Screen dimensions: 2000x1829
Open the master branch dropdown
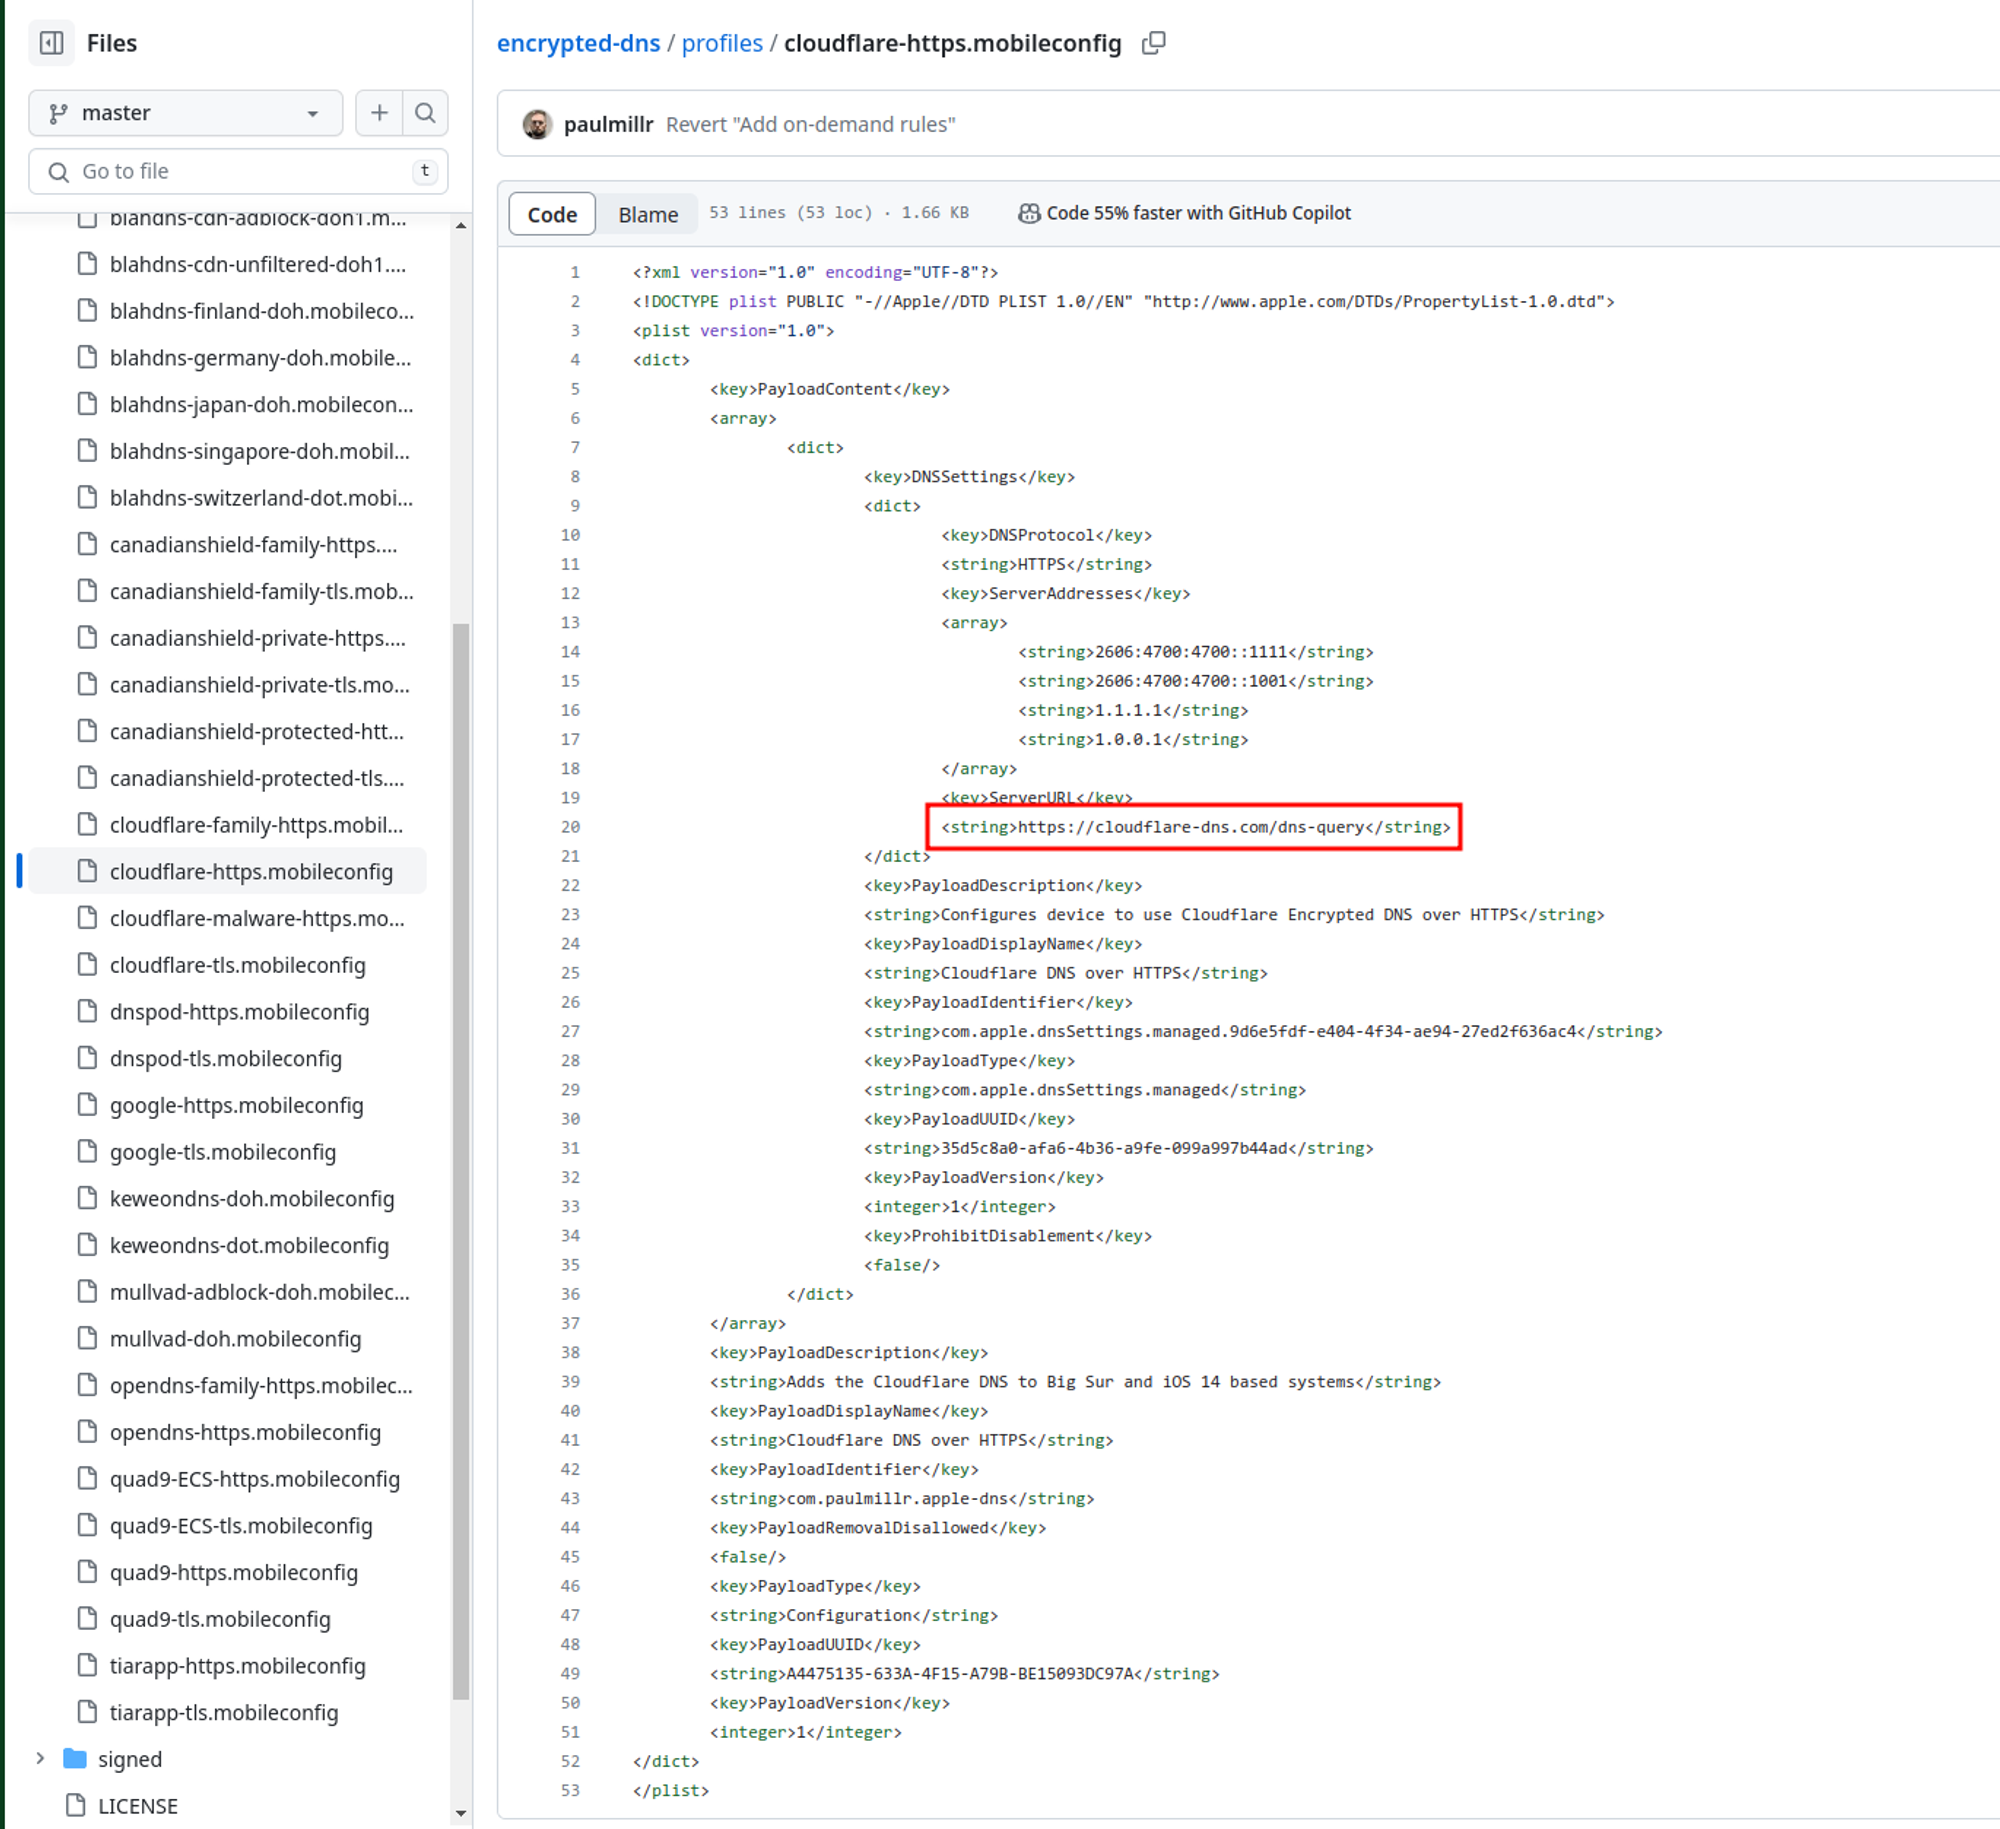click(x=185, y=113)
